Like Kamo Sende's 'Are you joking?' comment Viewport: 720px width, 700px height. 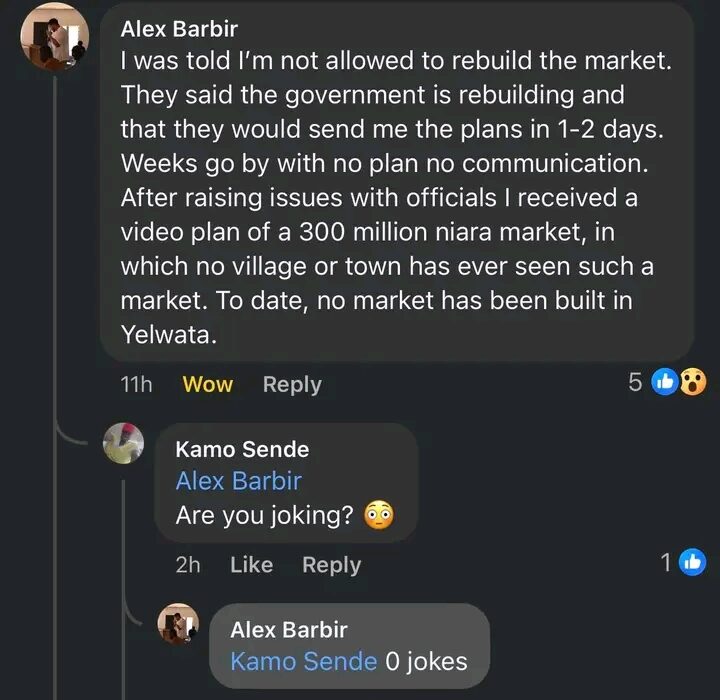tap(251, 565)
